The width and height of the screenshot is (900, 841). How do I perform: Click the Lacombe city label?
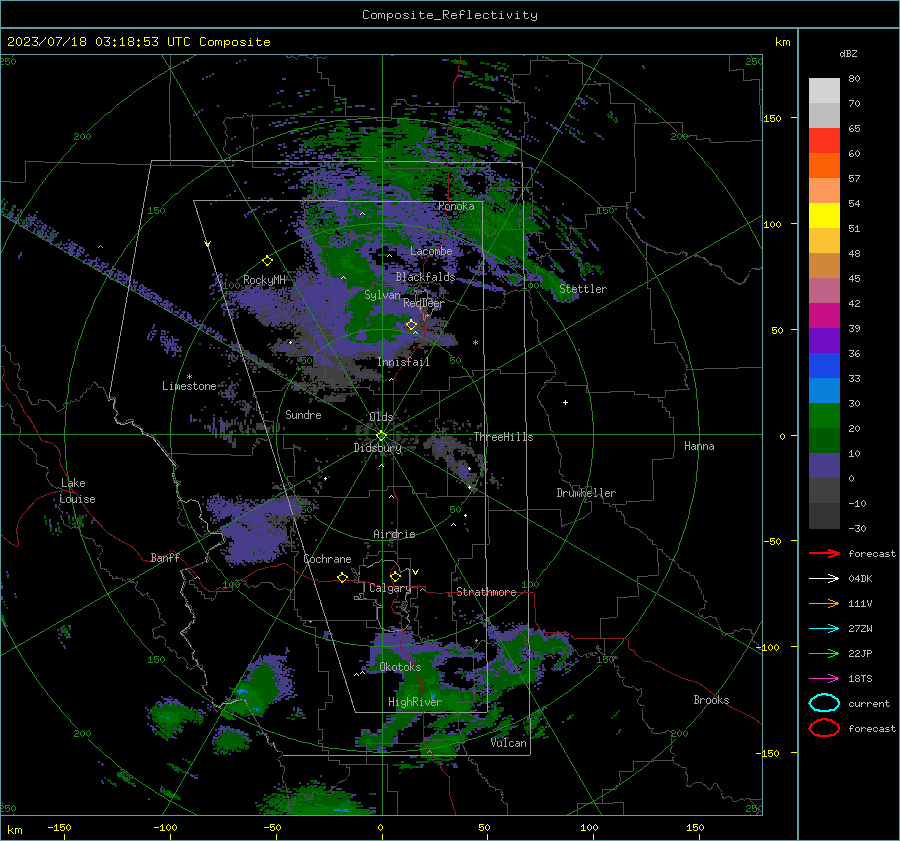point(431,251)
